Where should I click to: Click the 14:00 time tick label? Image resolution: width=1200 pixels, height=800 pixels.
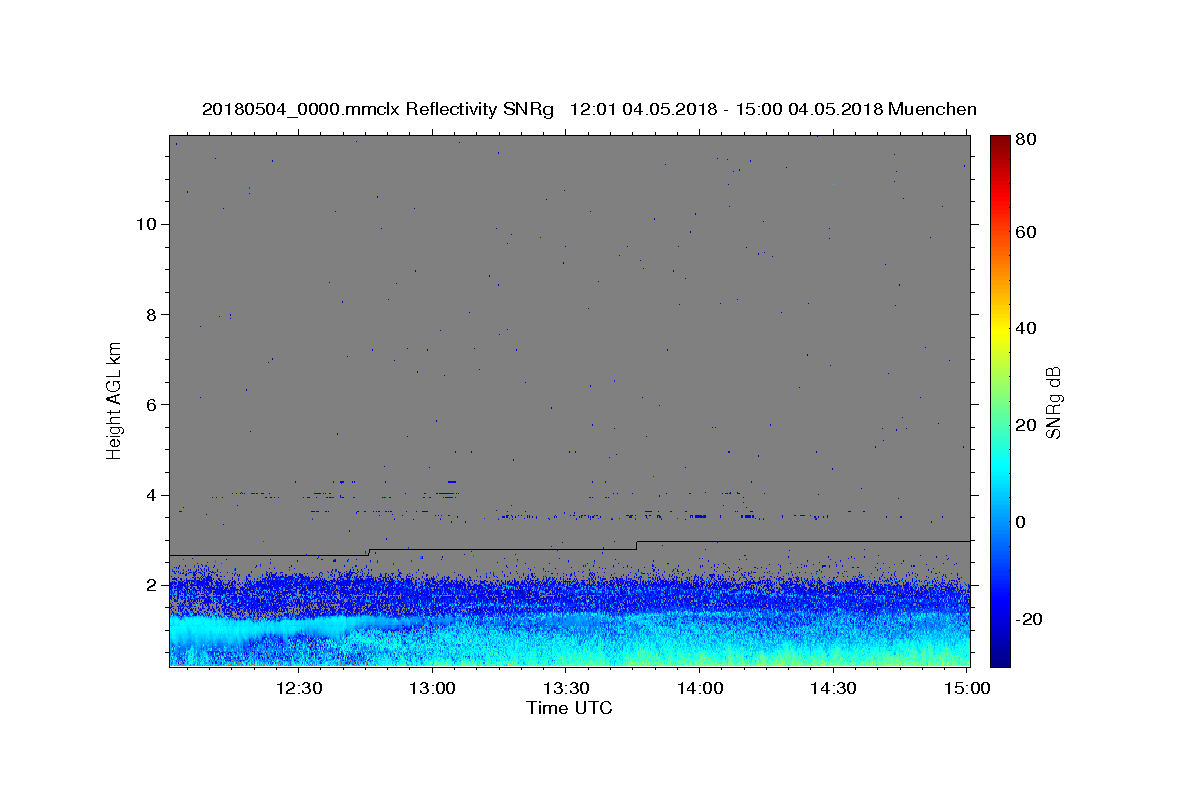click(699, 688)
